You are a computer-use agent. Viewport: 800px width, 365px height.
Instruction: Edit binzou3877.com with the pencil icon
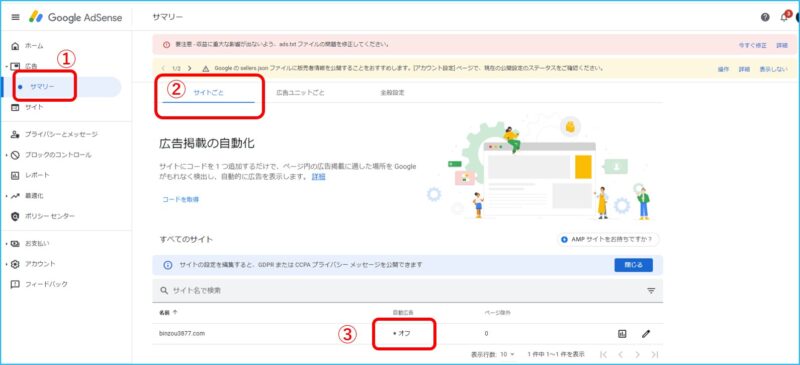coord(646,334)
